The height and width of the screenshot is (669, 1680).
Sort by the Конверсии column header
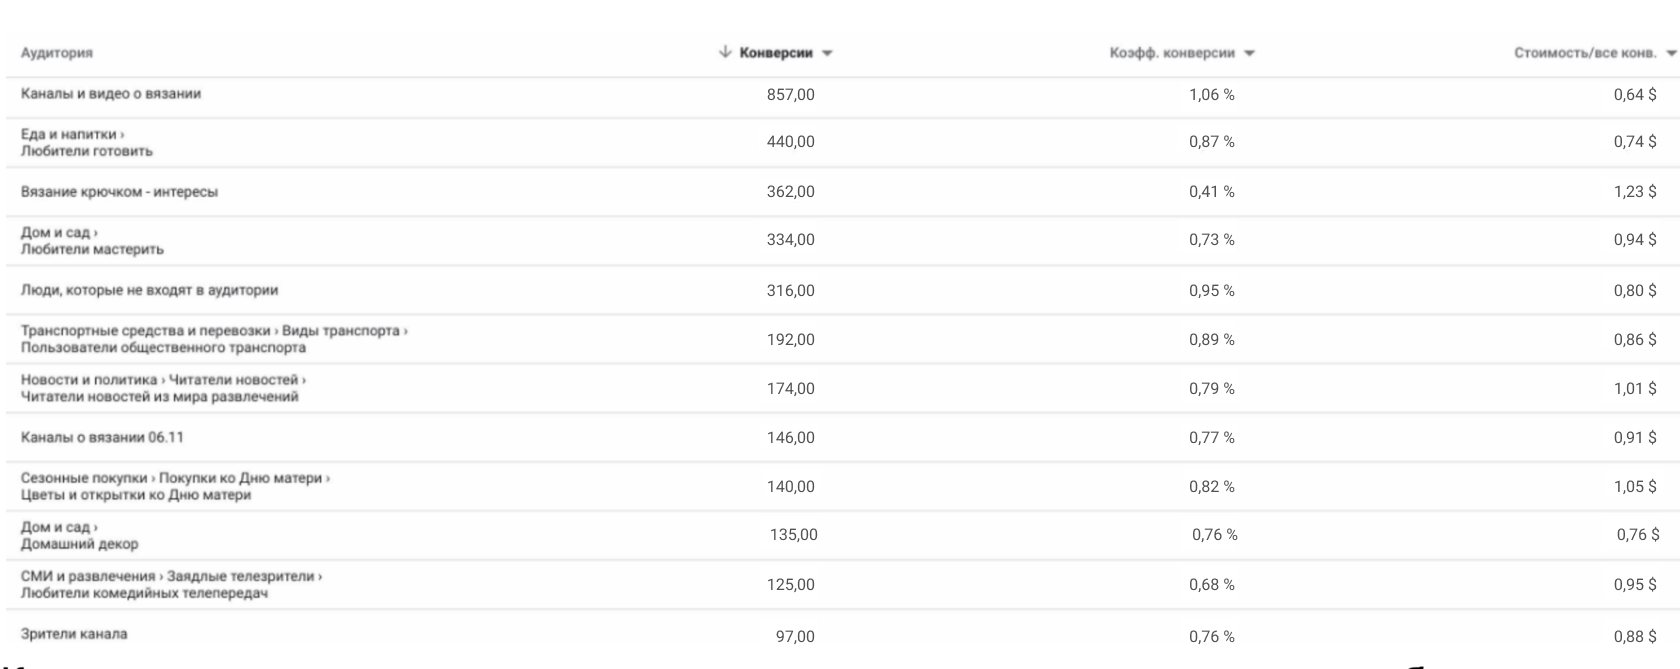coord(776,53)
